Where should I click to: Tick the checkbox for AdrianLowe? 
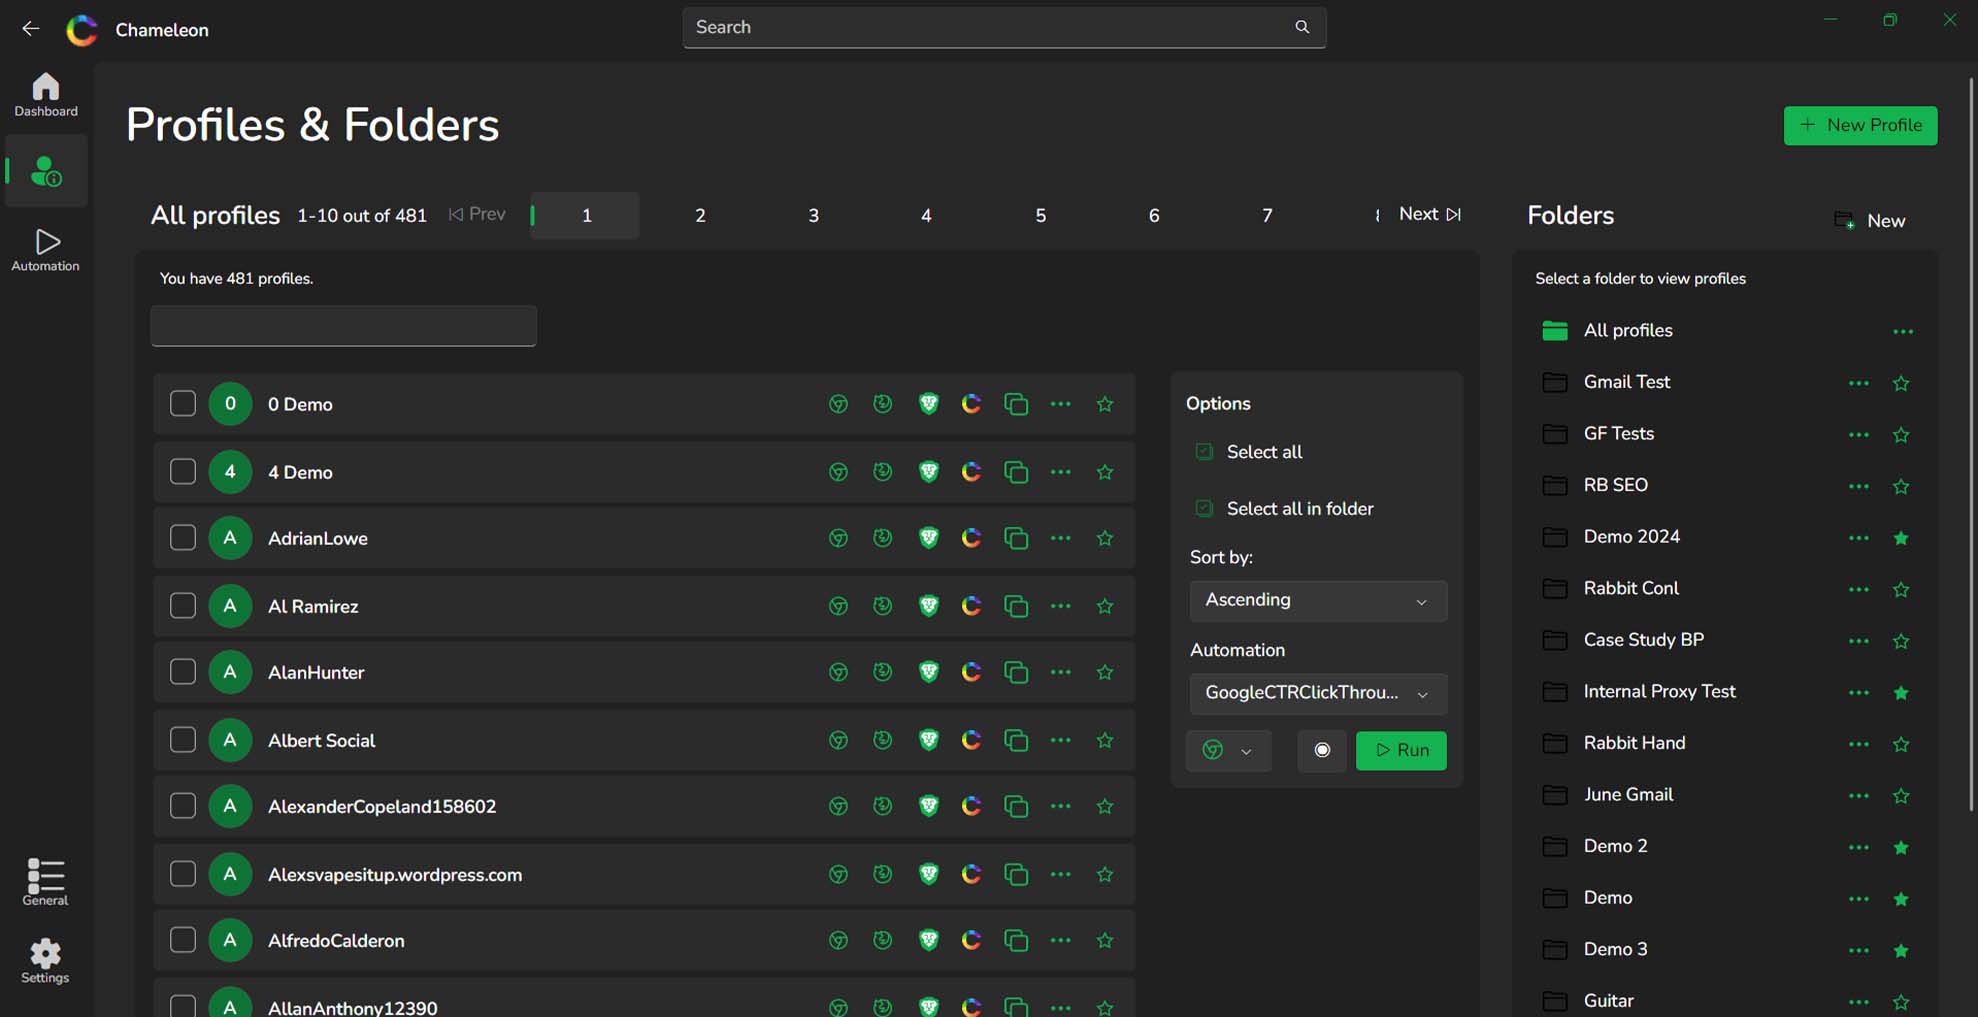coord(182,538)
